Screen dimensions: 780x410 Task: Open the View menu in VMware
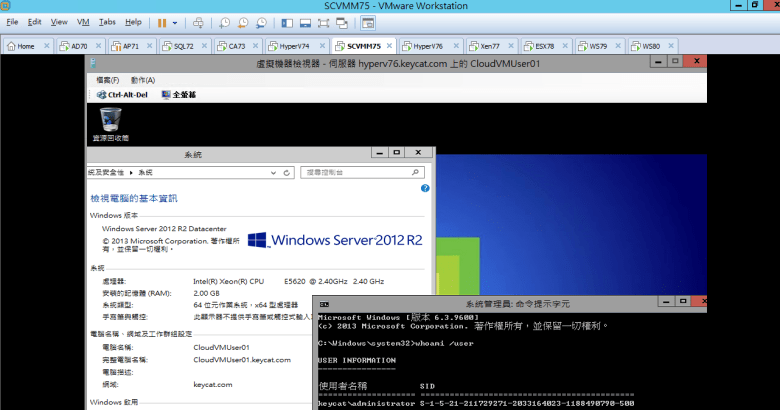coord(59,21)
